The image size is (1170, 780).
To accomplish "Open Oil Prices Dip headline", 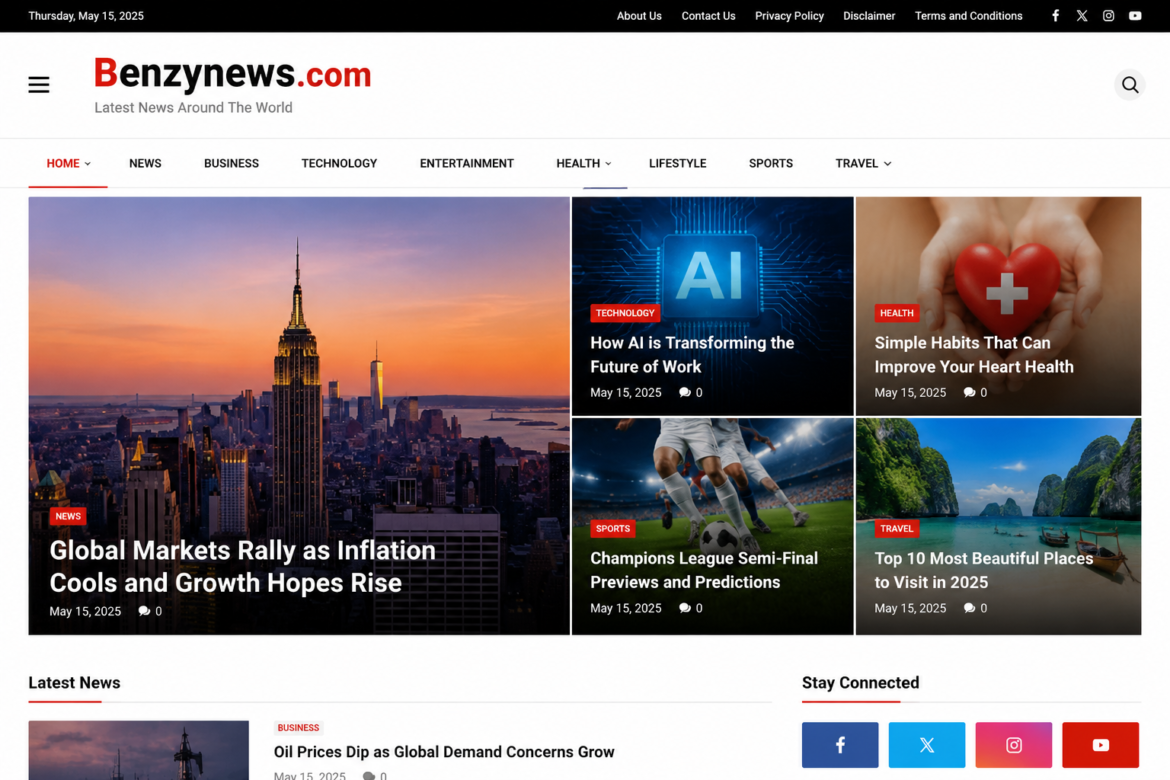I will (x=444, y=752).
